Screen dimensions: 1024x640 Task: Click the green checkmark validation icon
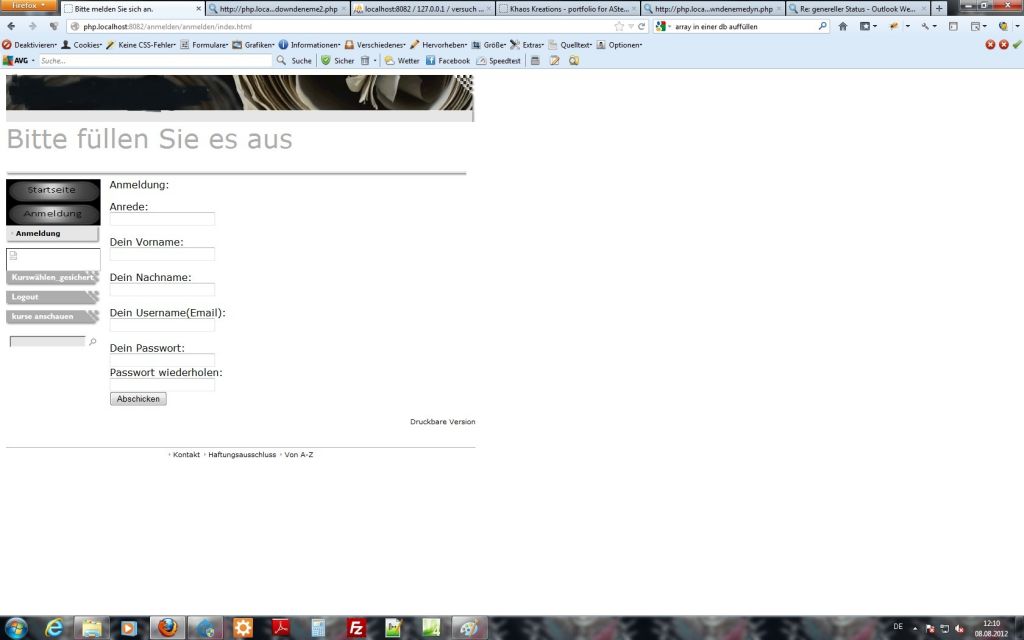pos(1017,45)
